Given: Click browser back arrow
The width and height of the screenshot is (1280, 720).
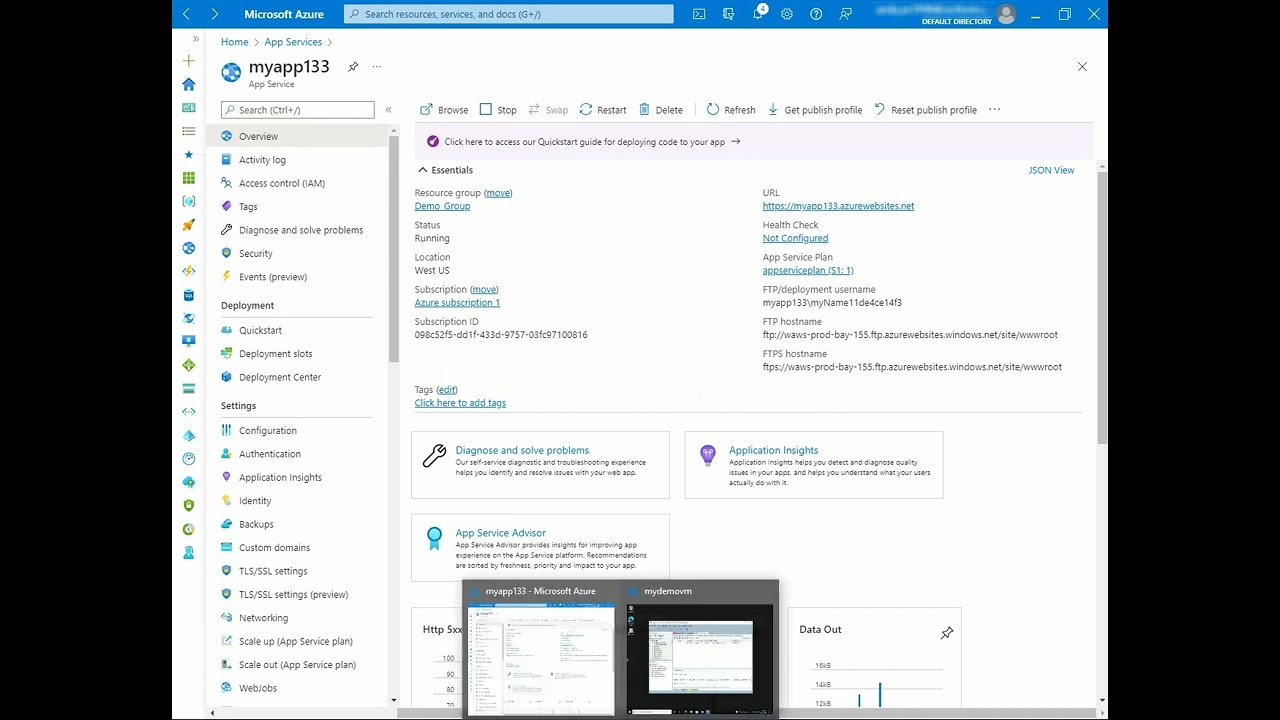Looking at the screenshot, I should click(186, 14).
